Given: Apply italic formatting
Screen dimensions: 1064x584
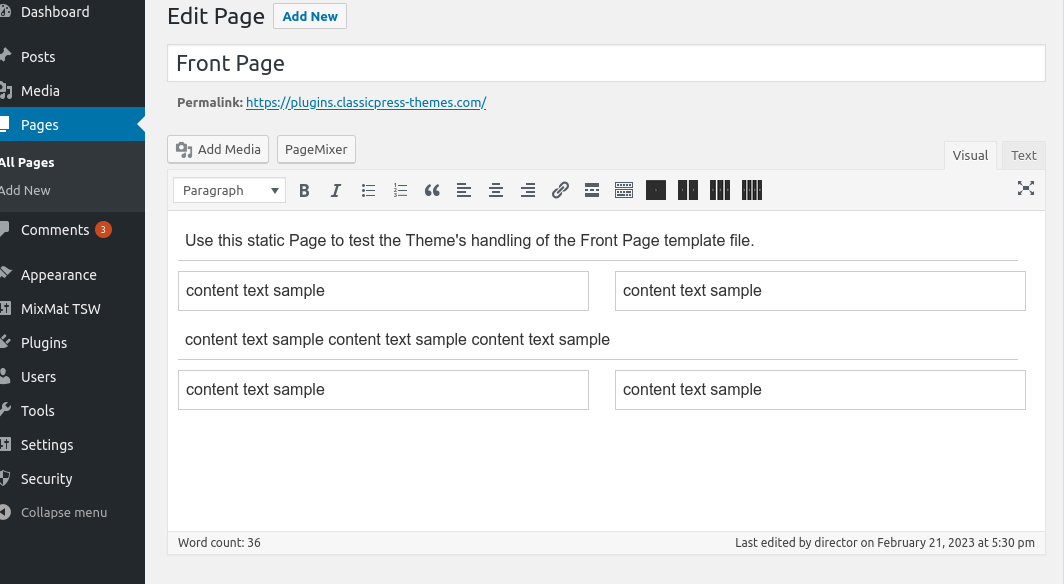Looking at the screenshot, I should click(x=335, y=191).
